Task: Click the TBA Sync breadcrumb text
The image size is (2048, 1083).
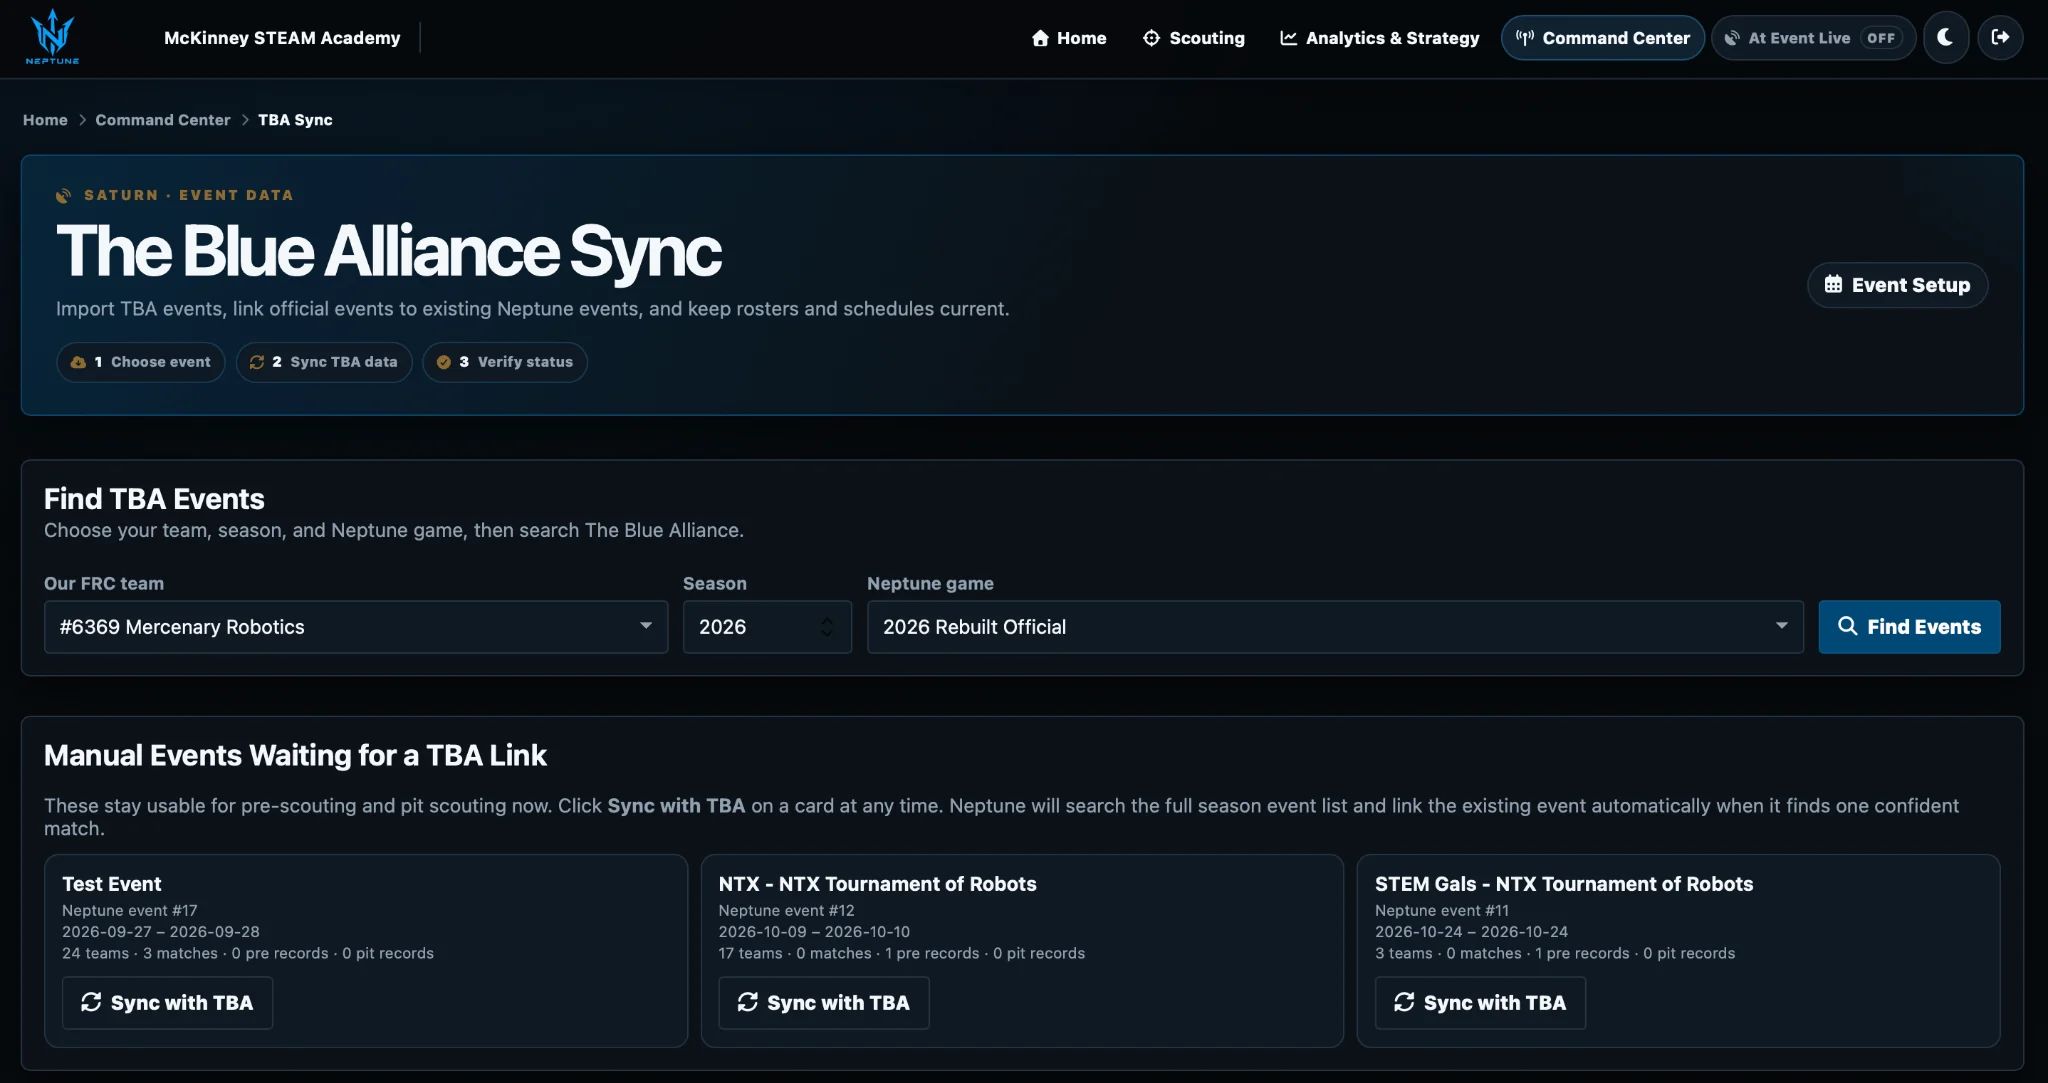Action: click(x=295, y=120)
